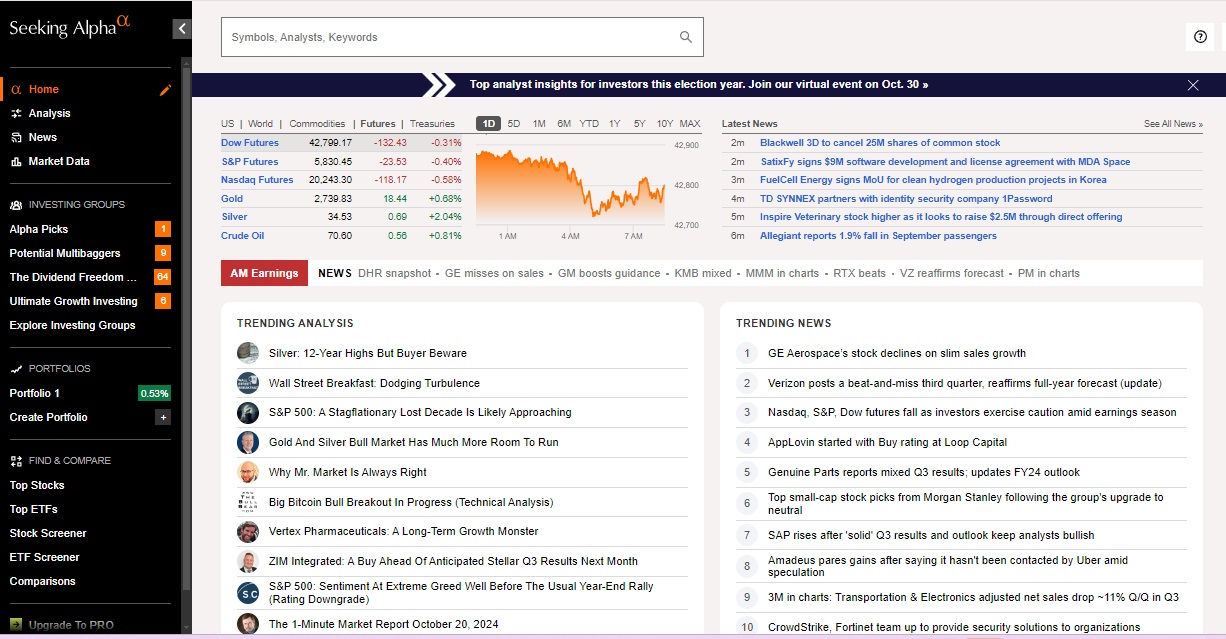Select the 1M chart range
Image resolution: width=1226 pixels, height=639 pixels.
539,124
